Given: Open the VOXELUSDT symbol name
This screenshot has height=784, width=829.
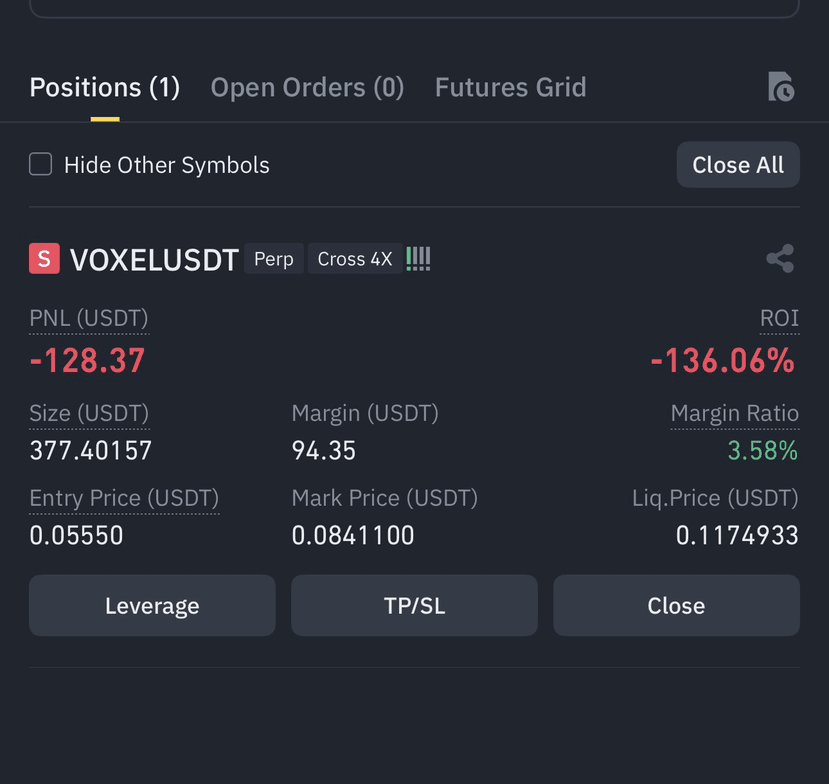Looking at the screenshot, I should click(x=154, y=260).
